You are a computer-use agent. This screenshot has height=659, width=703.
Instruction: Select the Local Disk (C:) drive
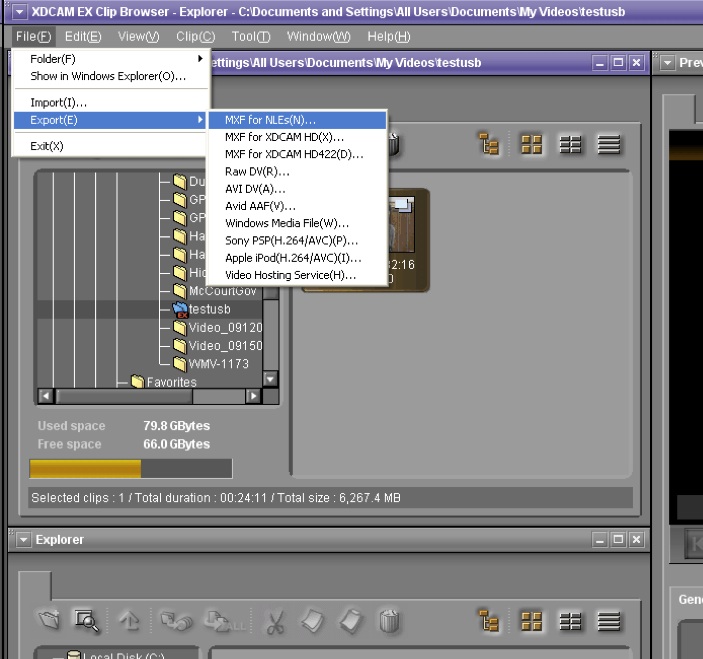[x=116, y=655]
